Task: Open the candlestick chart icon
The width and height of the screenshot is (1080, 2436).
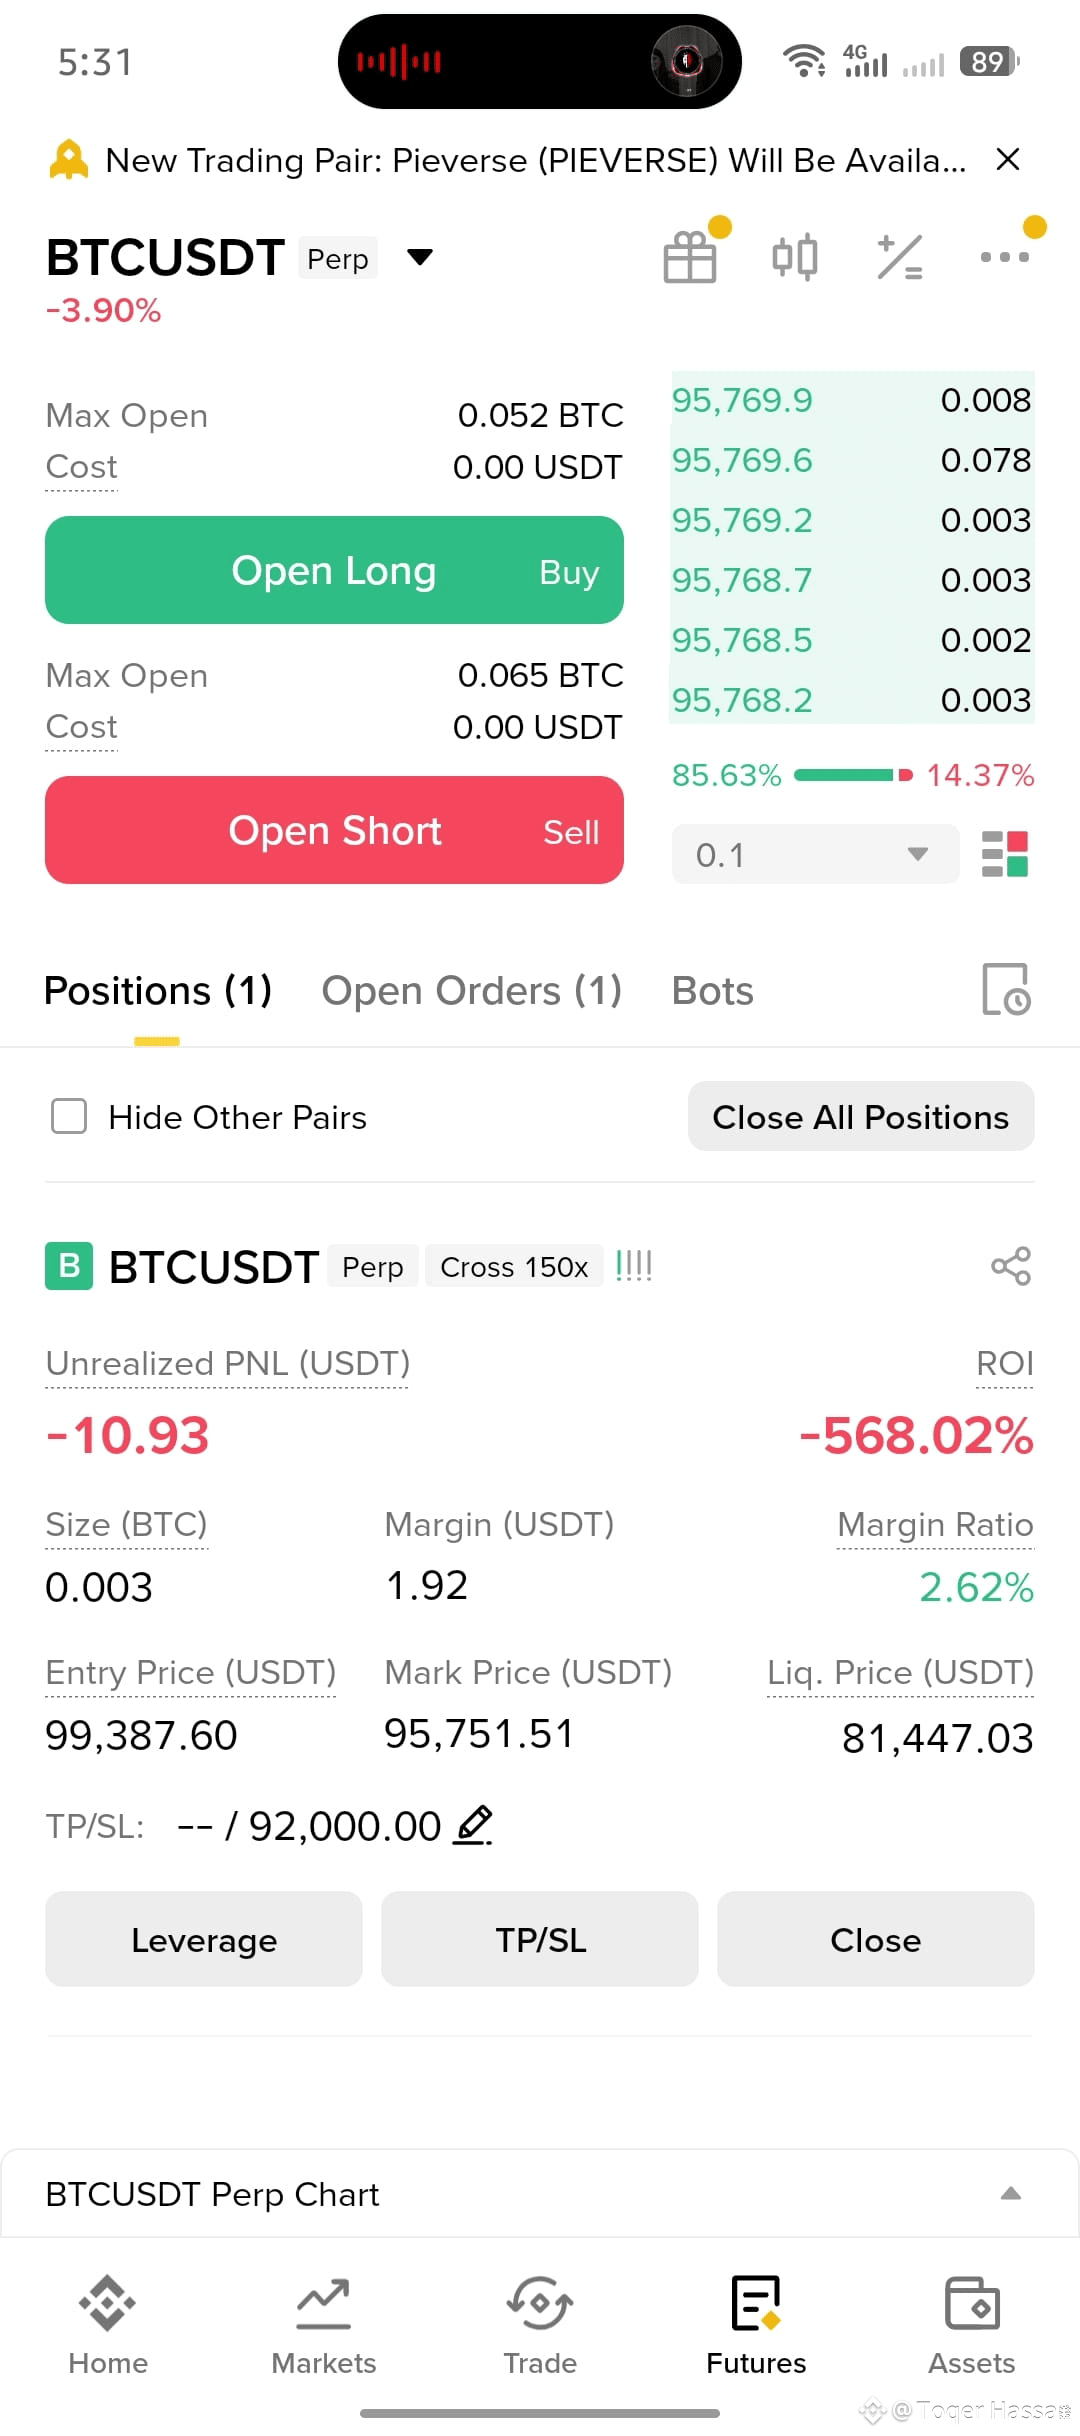Action: pyautogui.click(x=795, y=257)
